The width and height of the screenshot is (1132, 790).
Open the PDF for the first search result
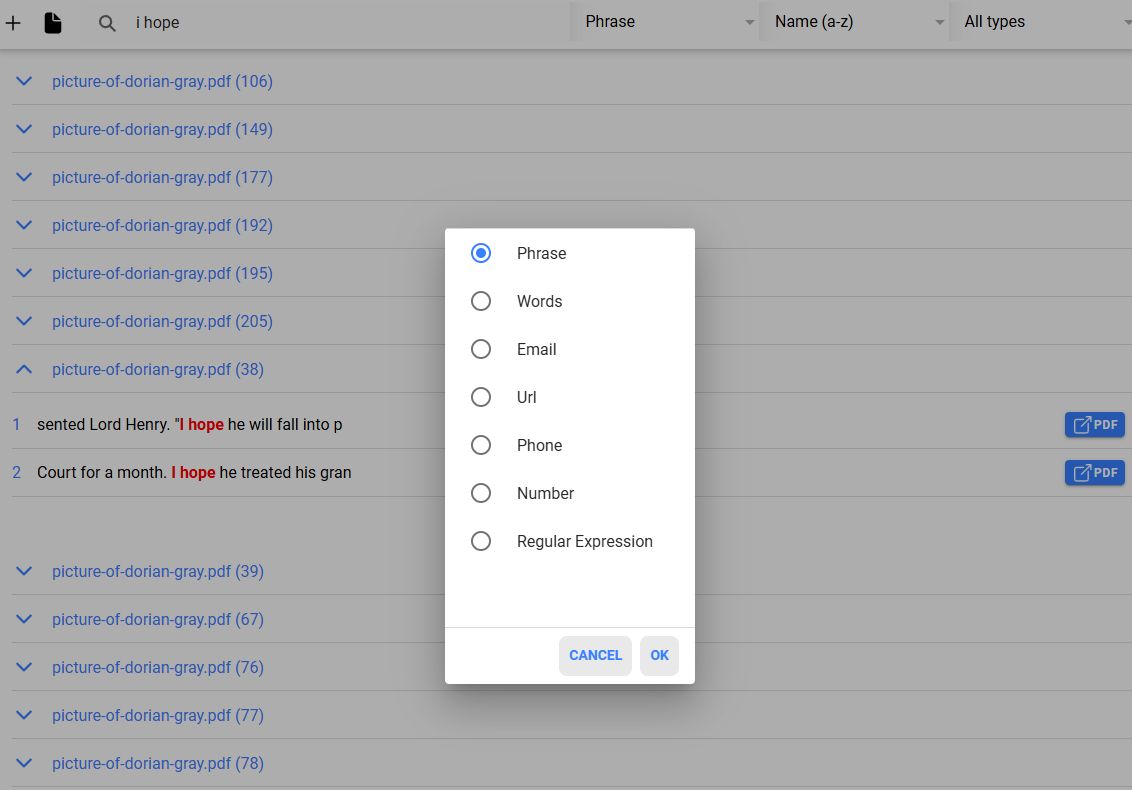1094,424
